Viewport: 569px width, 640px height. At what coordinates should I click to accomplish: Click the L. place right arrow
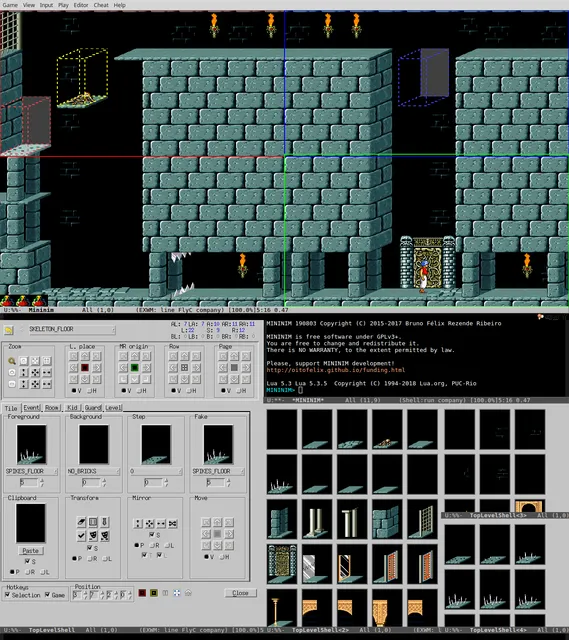(x=96, y=368)
